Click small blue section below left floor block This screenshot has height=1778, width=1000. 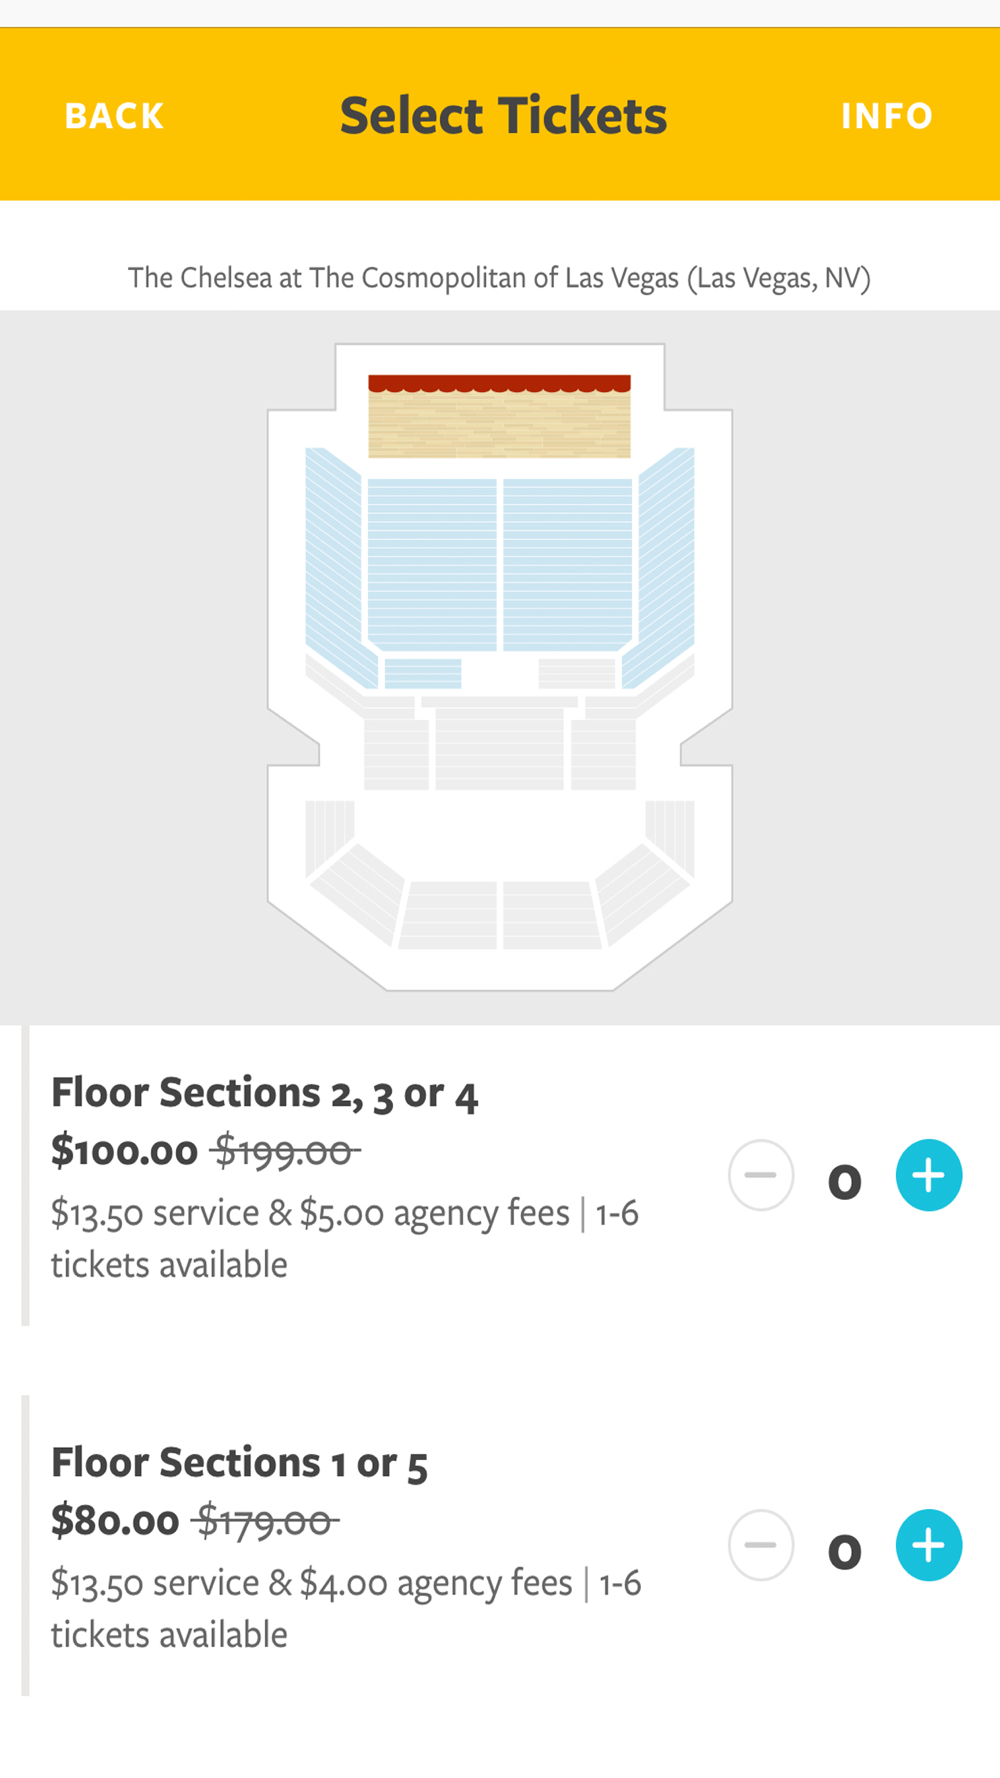click(x=423, y=673)
